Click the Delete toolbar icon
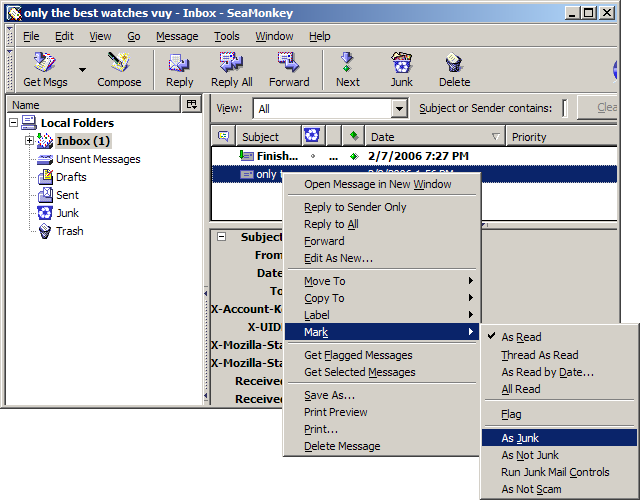 coord(454,69)
